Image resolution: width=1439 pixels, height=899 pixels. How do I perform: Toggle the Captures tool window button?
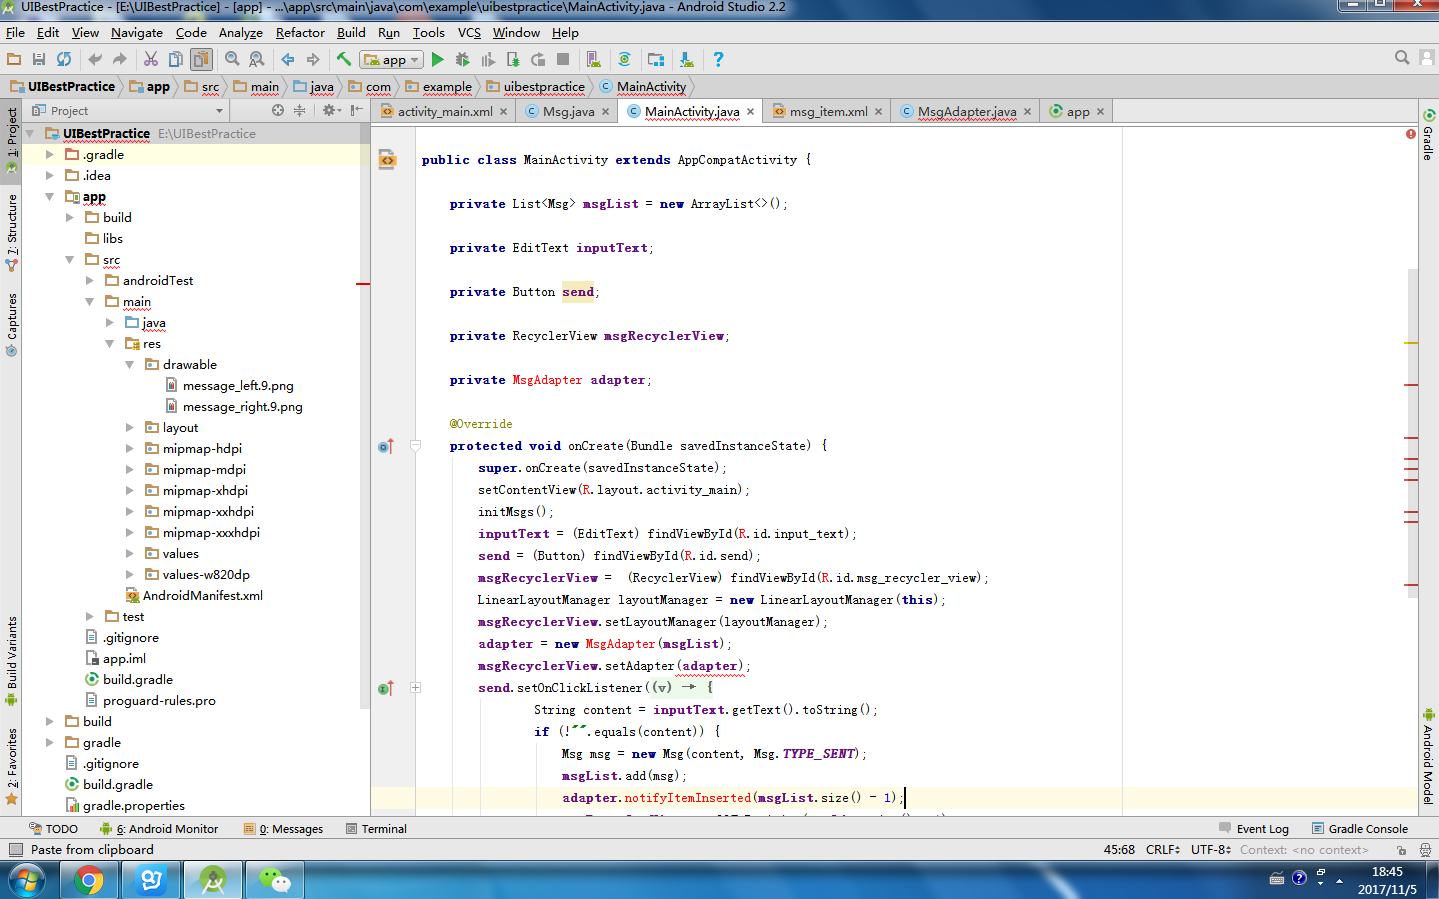[12, 323]
